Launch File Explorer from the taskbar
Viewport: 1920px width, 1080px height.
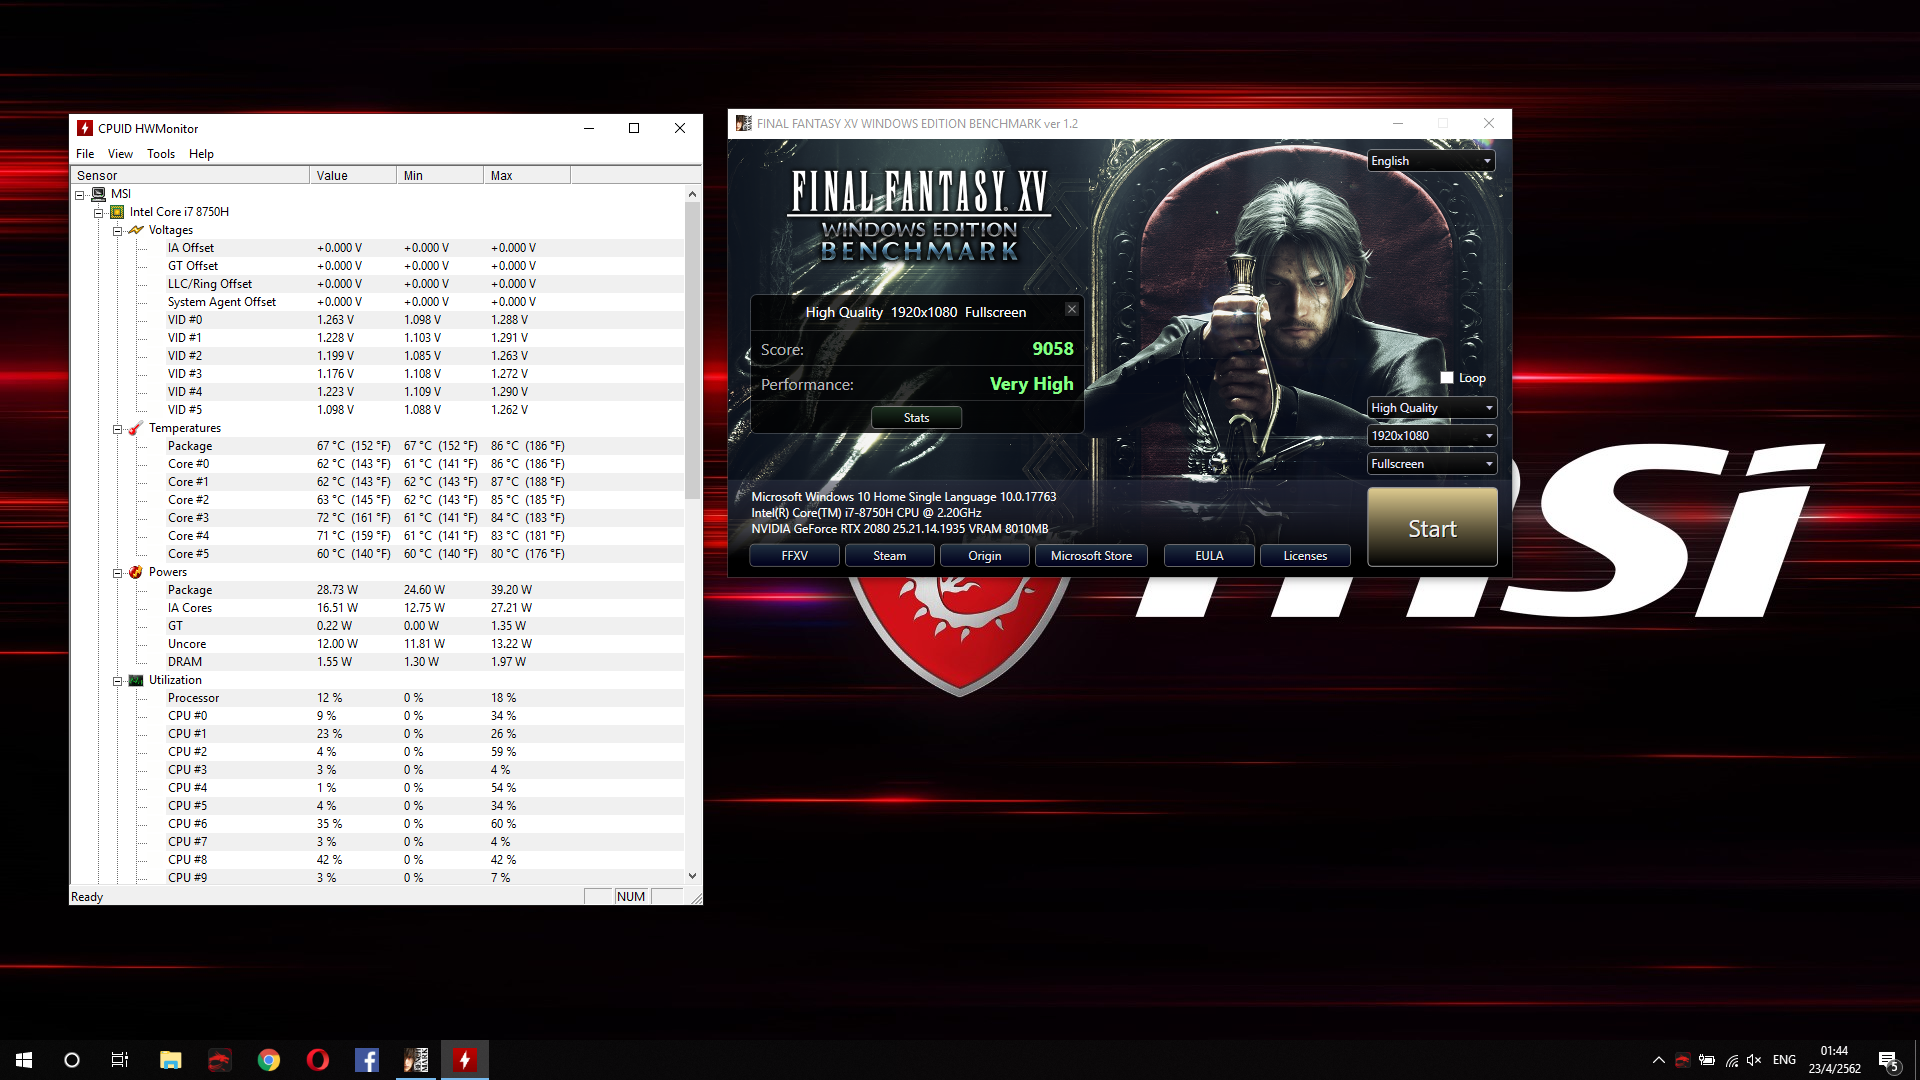click(171, 1060)
